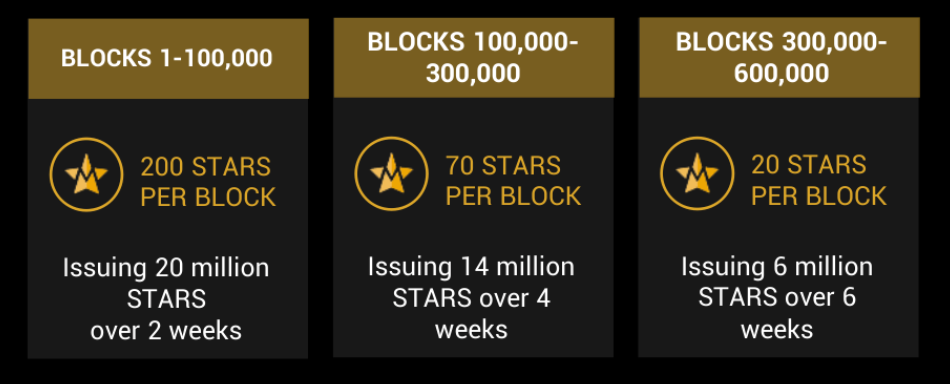Click the 'PER BLOCK' text in third card
Screen dimensions: 950x384
(819, 196)
